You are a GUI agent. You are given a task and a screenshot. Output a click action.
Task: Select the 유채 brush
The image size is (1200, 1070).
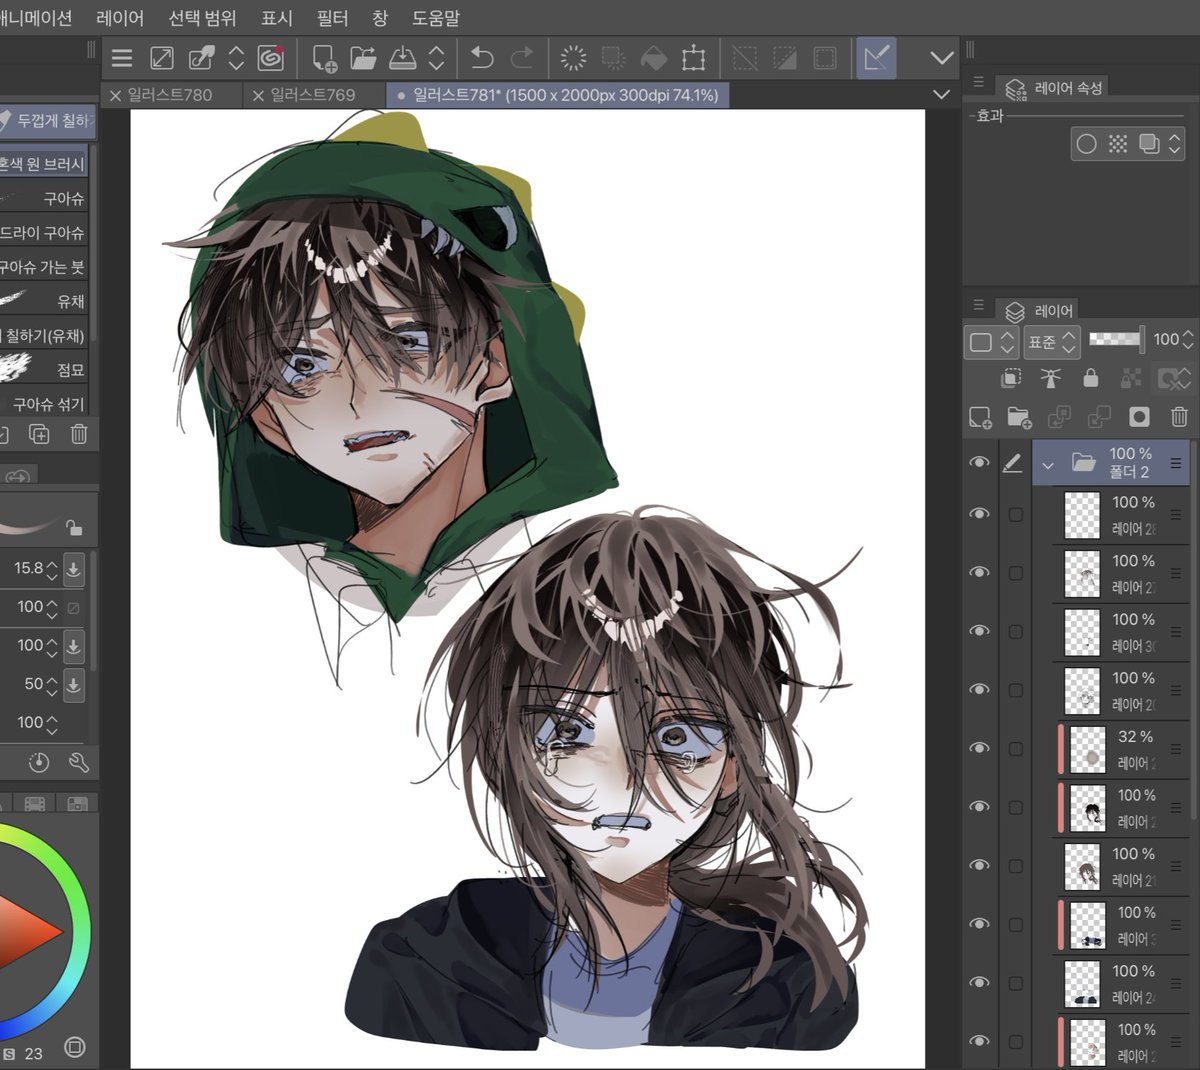click(44, 300)
